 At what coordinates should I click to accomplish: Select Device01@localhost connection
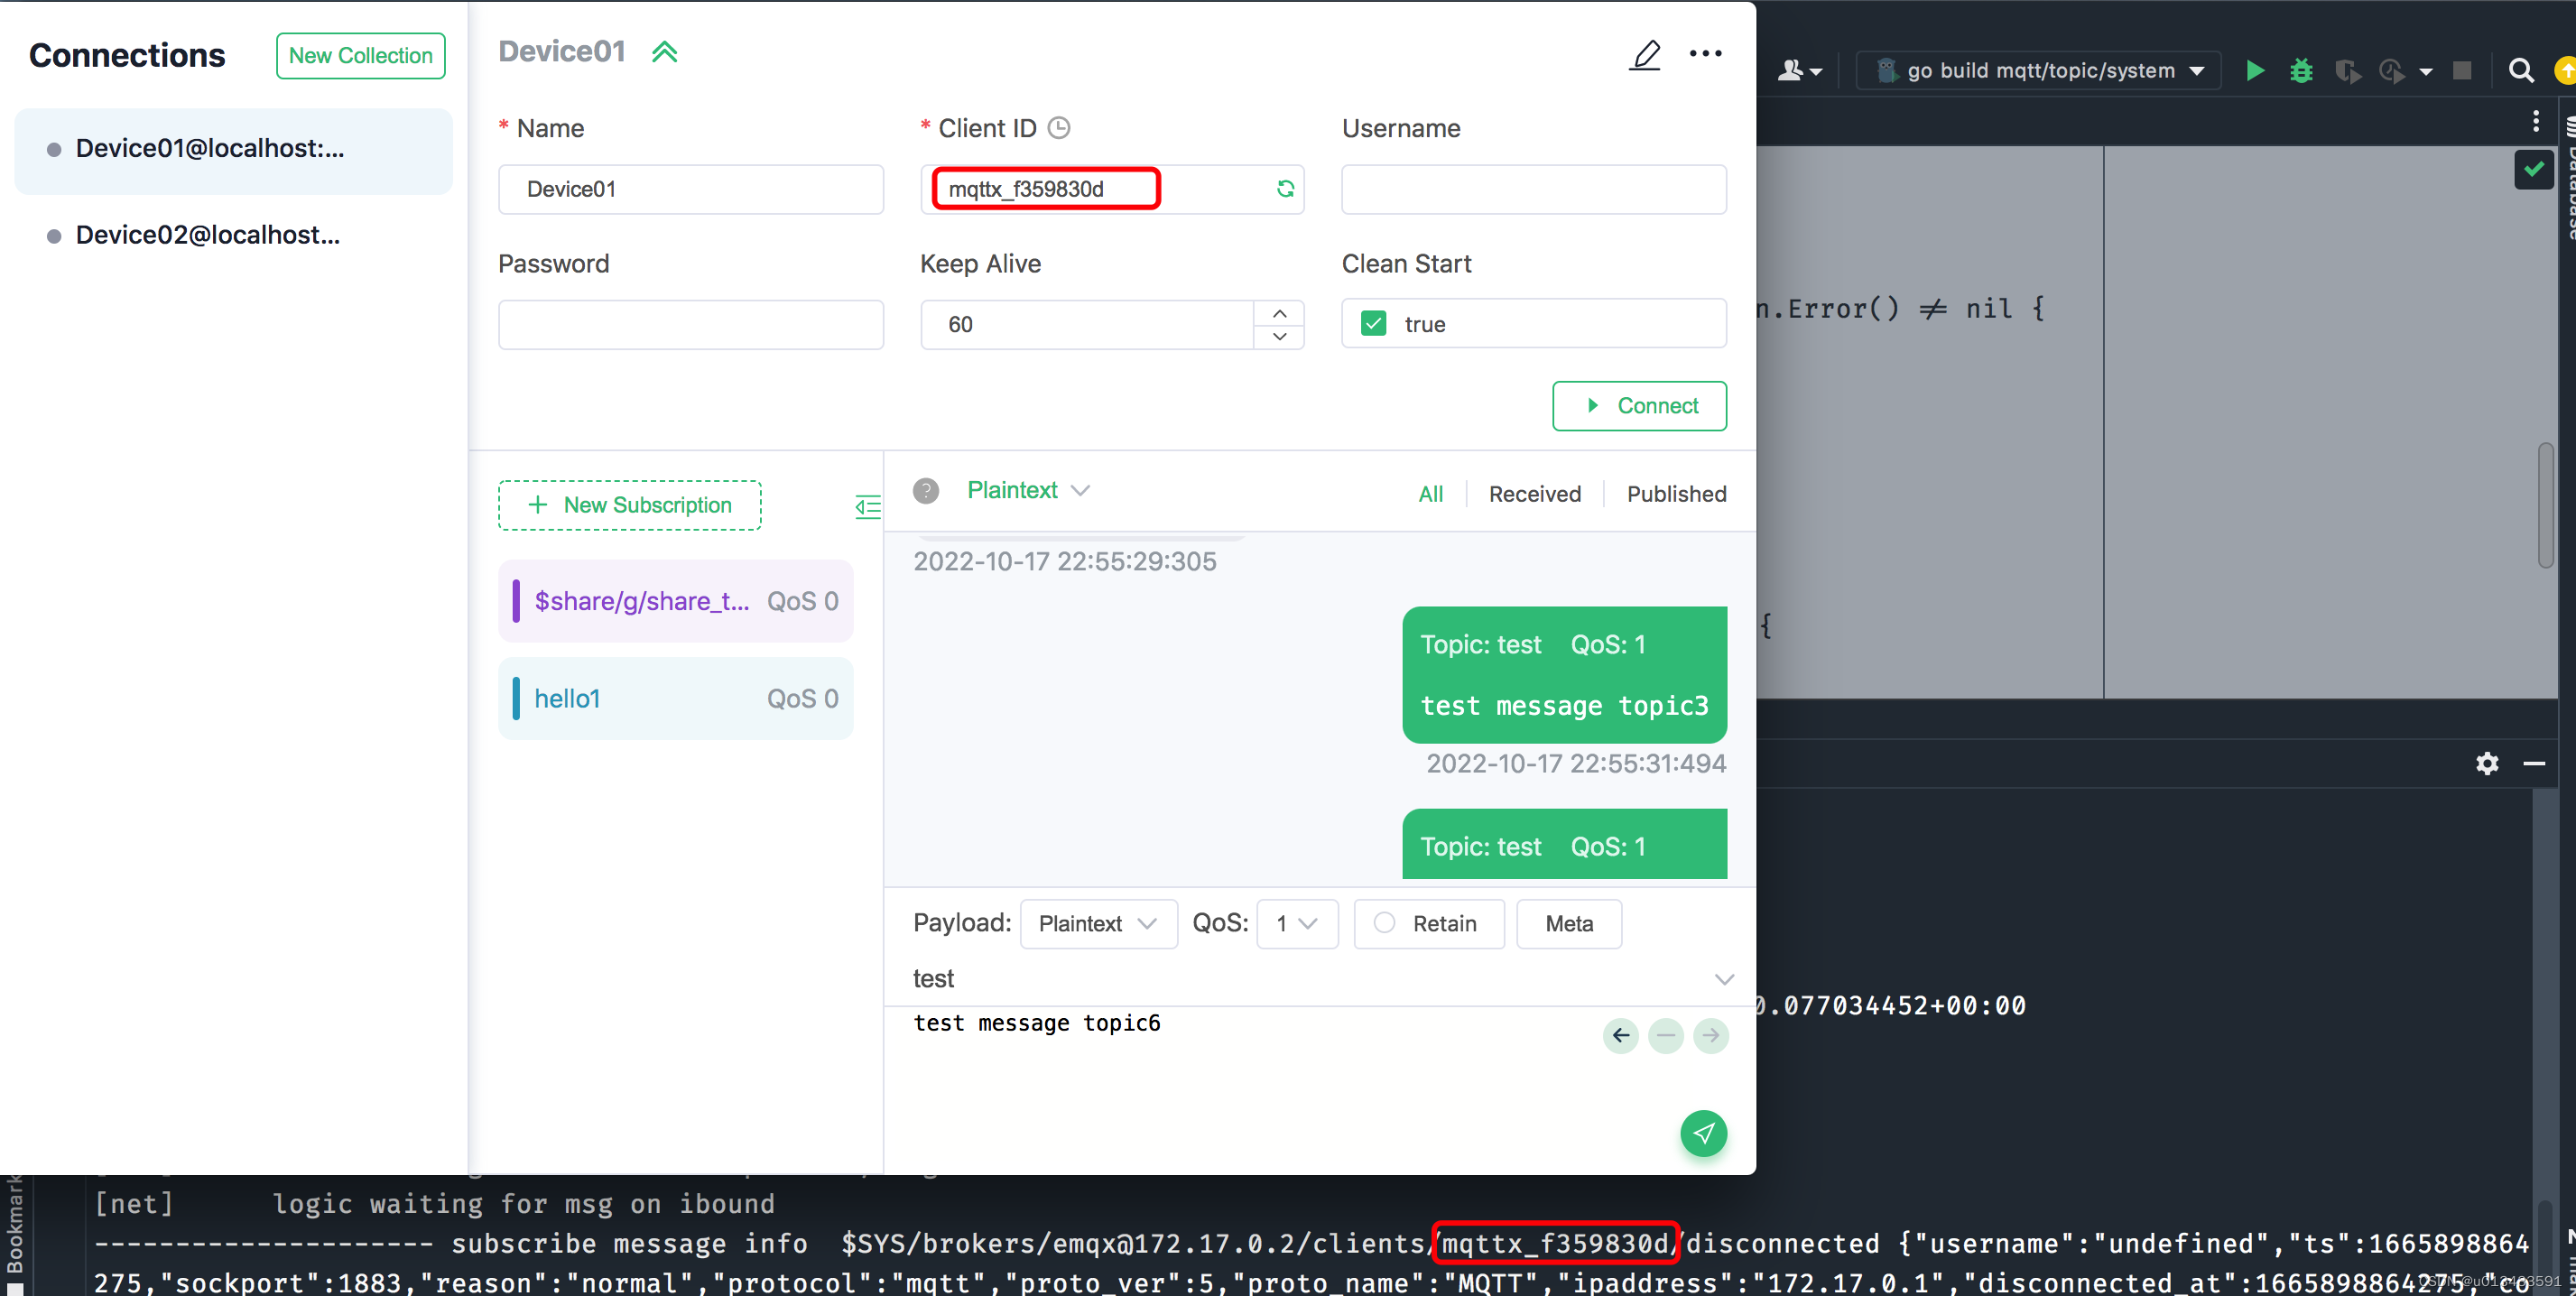[233, 149]
